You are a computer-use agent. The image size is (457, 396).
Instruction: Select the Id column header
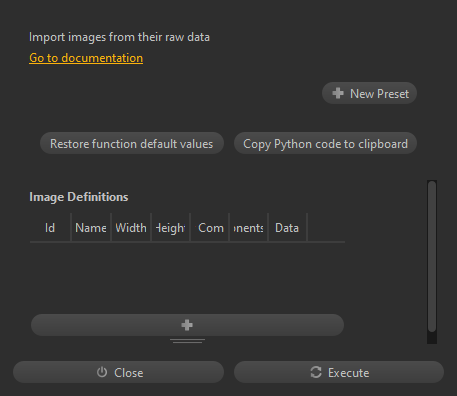50,228
